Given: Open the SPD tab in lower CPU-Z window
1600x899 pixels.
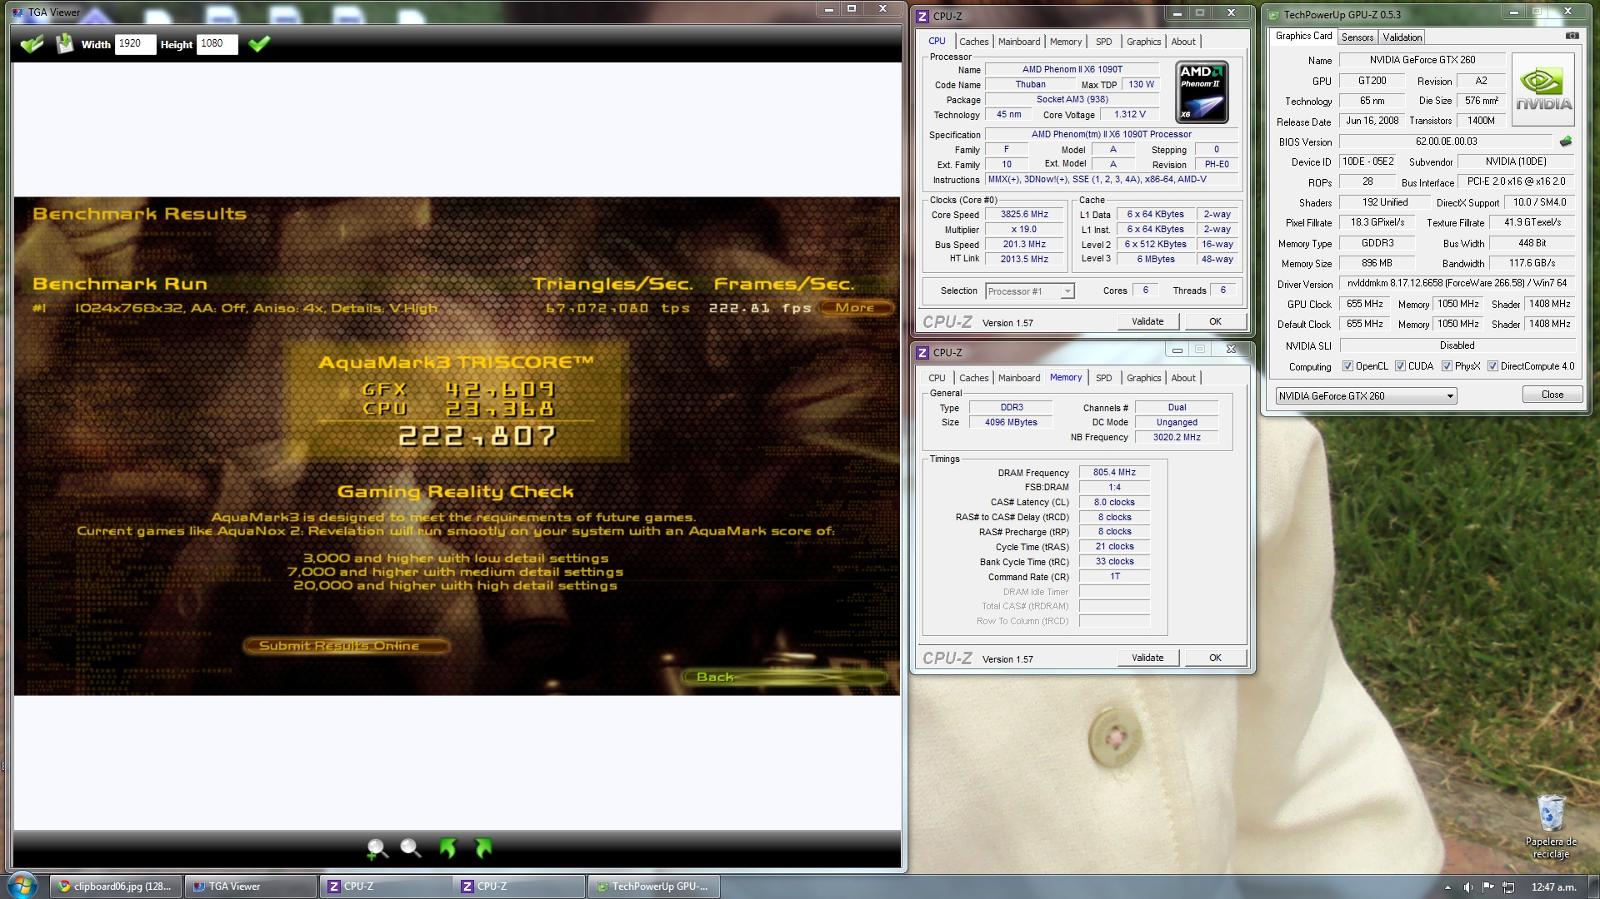Looking at the screenshot, I should tap(1103, 377).
